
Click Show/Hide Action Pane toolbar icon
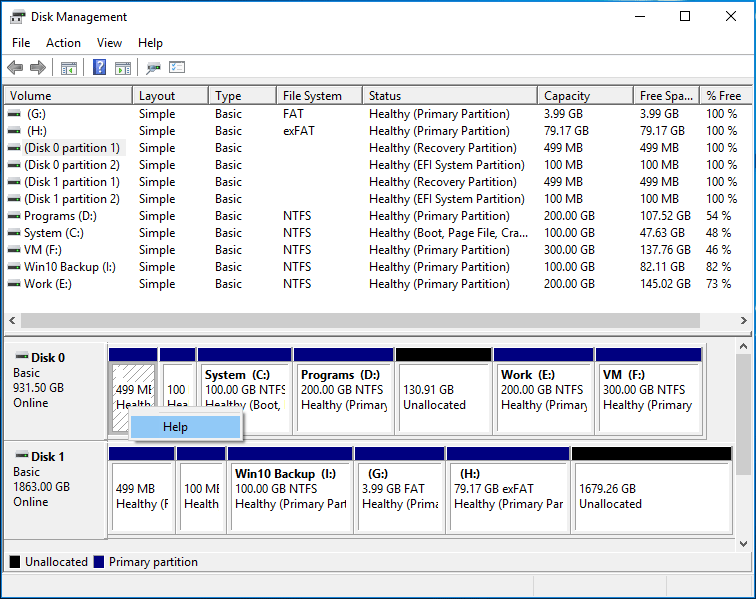(x=123, y=68)
